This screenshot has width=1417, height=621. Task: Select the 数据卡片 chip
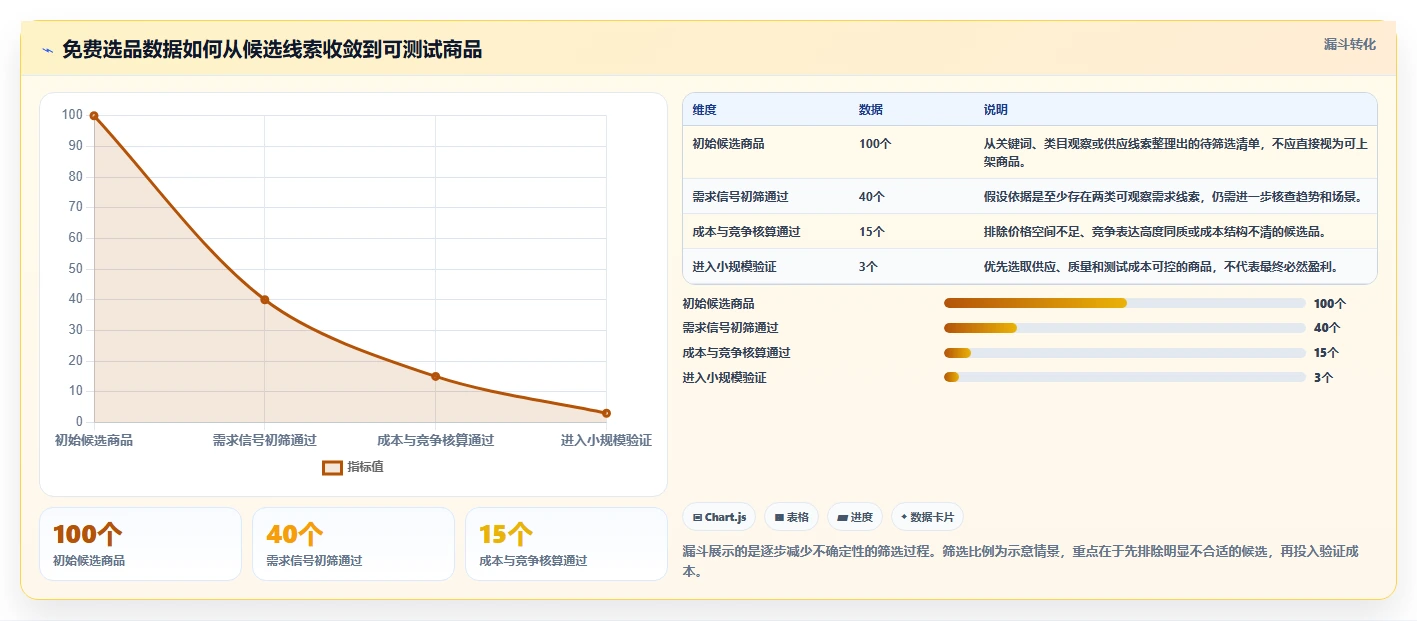point(927,517)
